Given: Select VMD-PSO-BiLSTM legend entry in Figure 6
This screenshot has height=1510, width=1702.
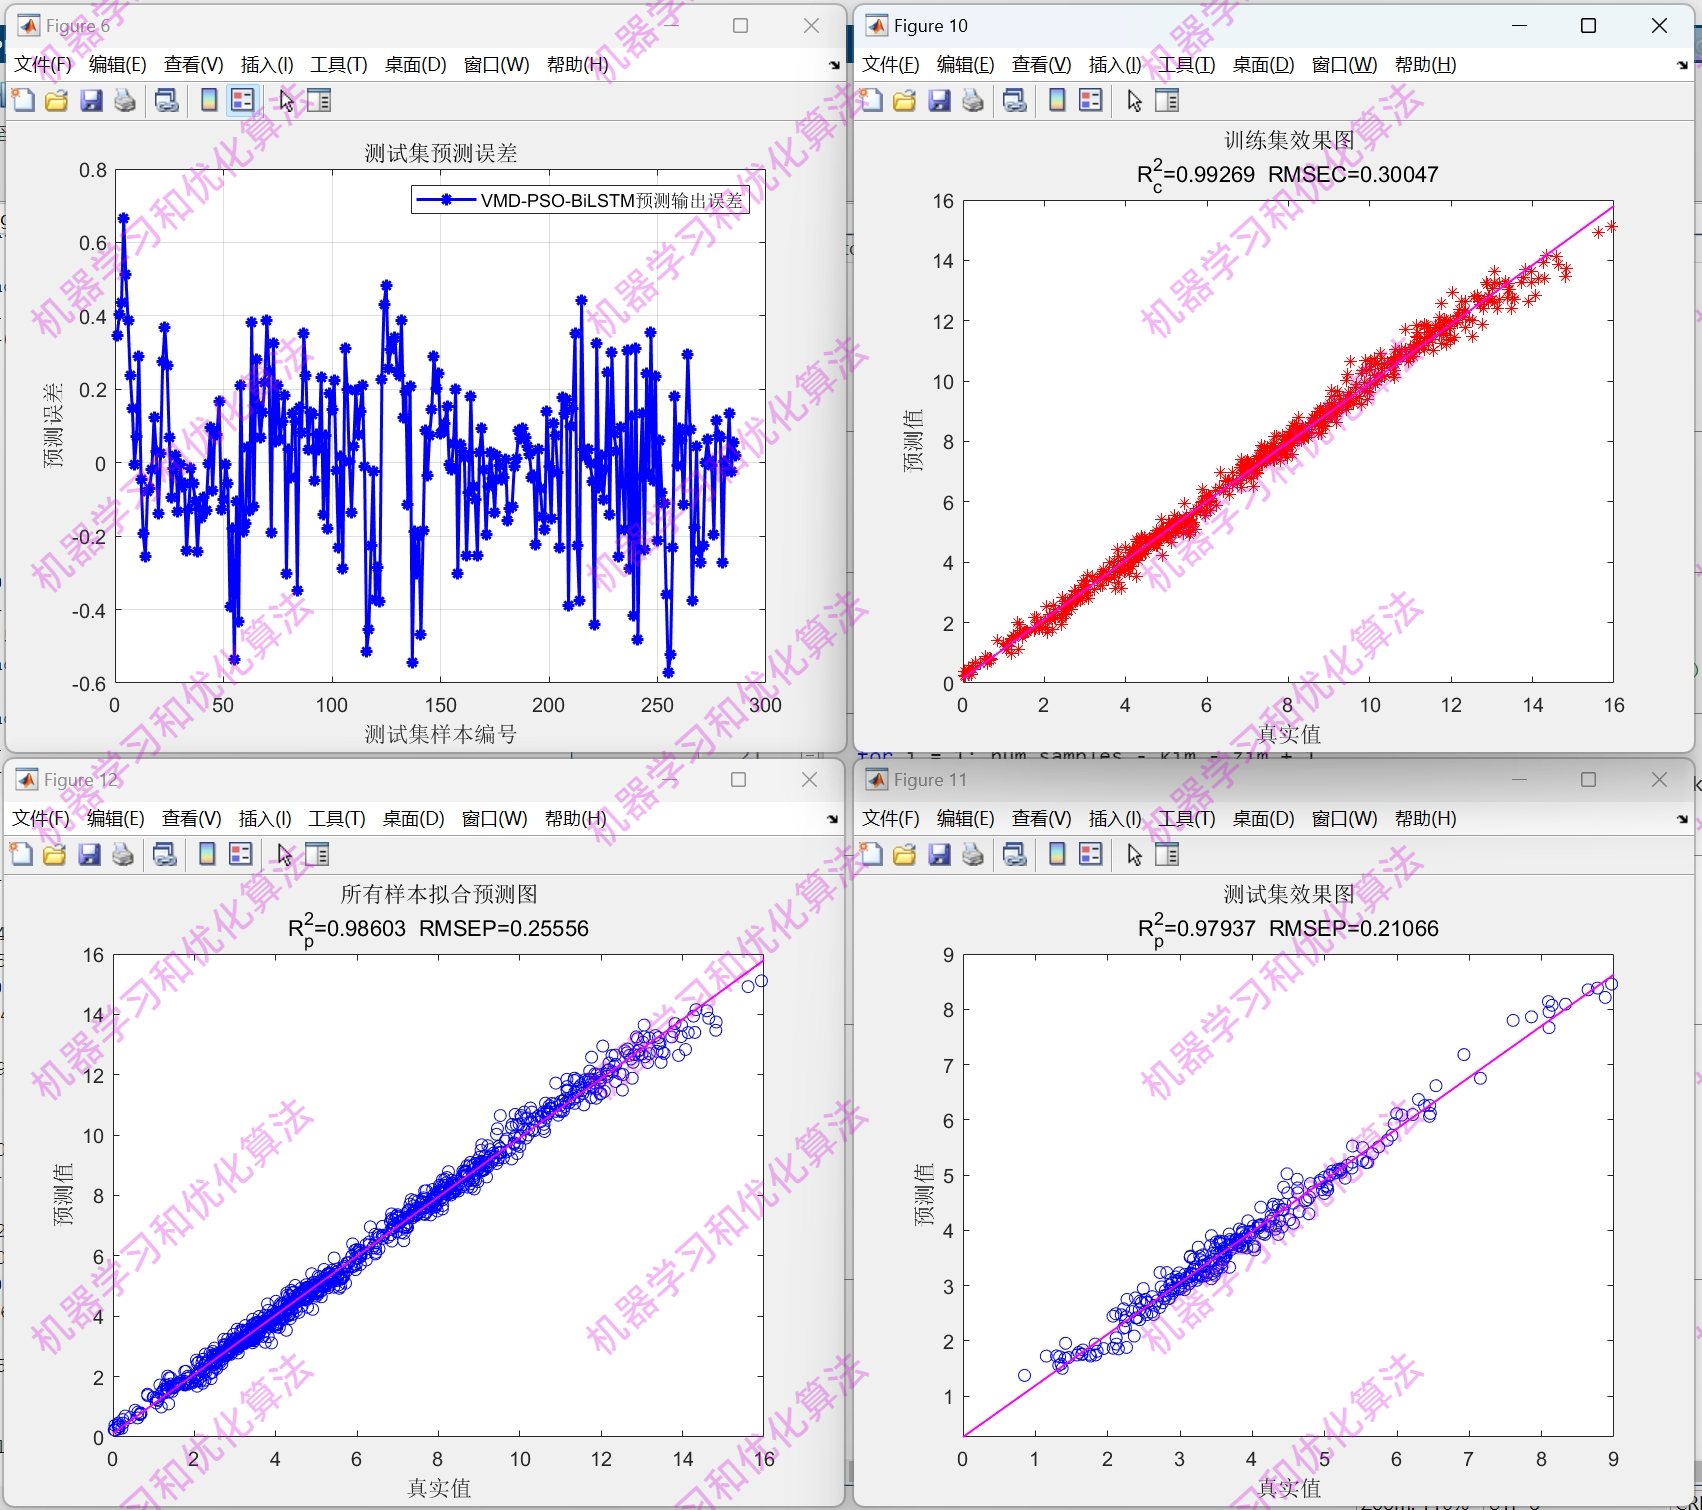Looking at the screenshot, I should click(x=580, y=200).
